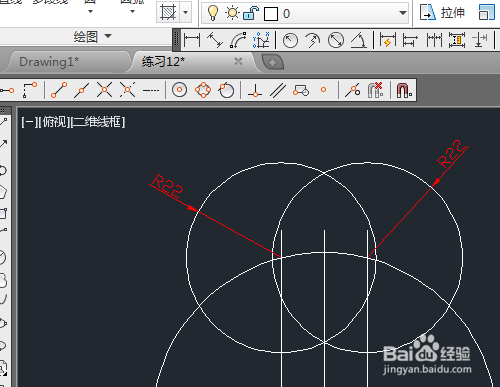The height and width of the screenshot is (387, 500).
Task: Choose the Nearest object snap
Action: tap(353, 90)
